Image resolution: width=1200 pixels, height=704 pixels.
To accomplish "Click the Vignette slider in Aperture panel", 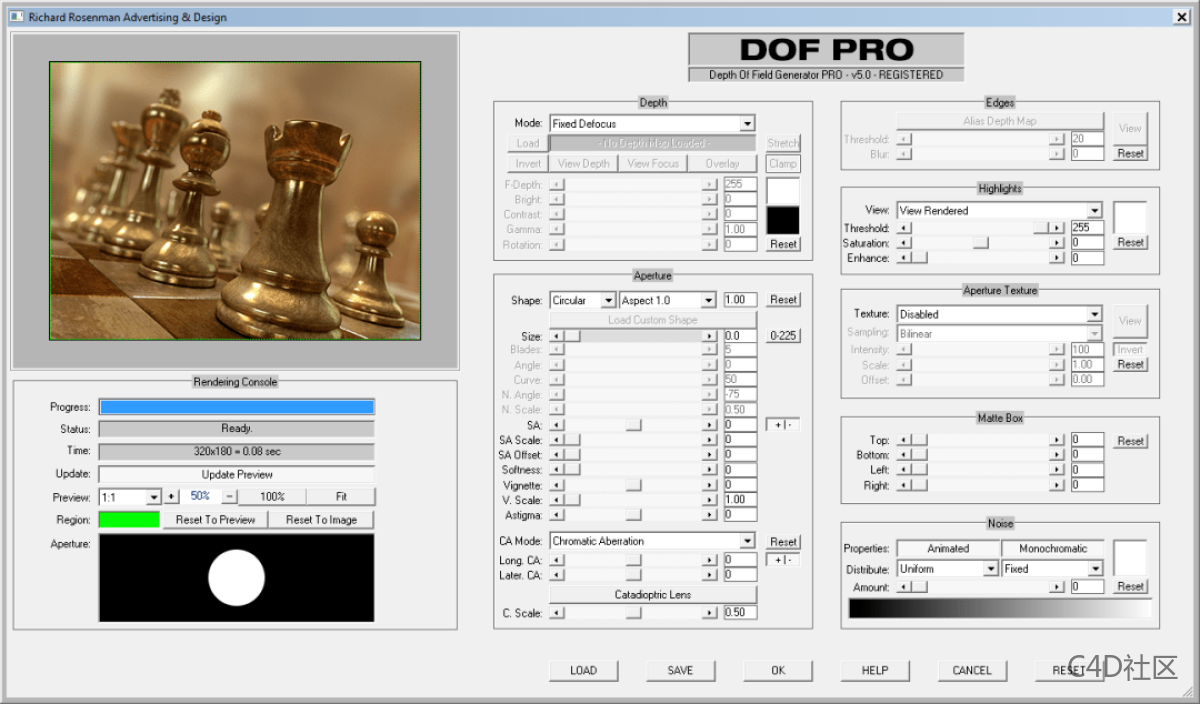I will coord(634,485).
